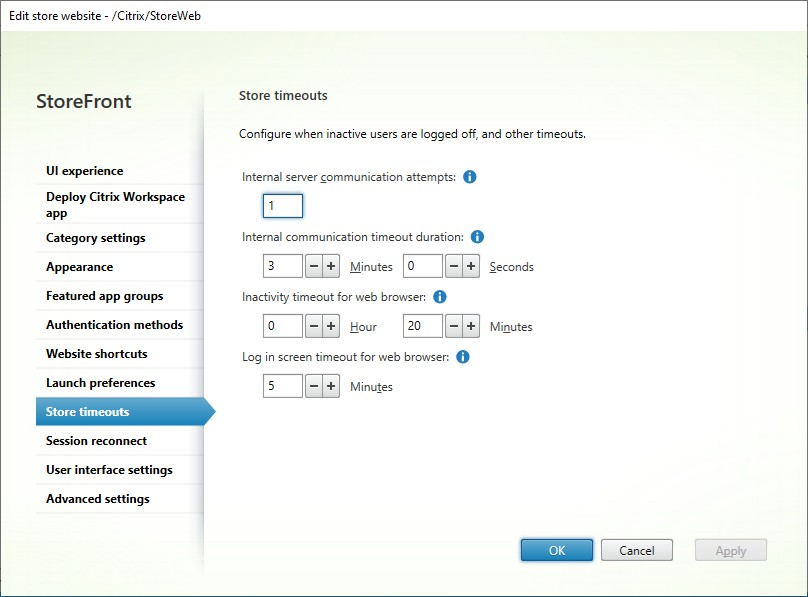Viewport: 808px width, 597px height.
Task: Navigate to Advanced settings
Action: coord(97,498)
